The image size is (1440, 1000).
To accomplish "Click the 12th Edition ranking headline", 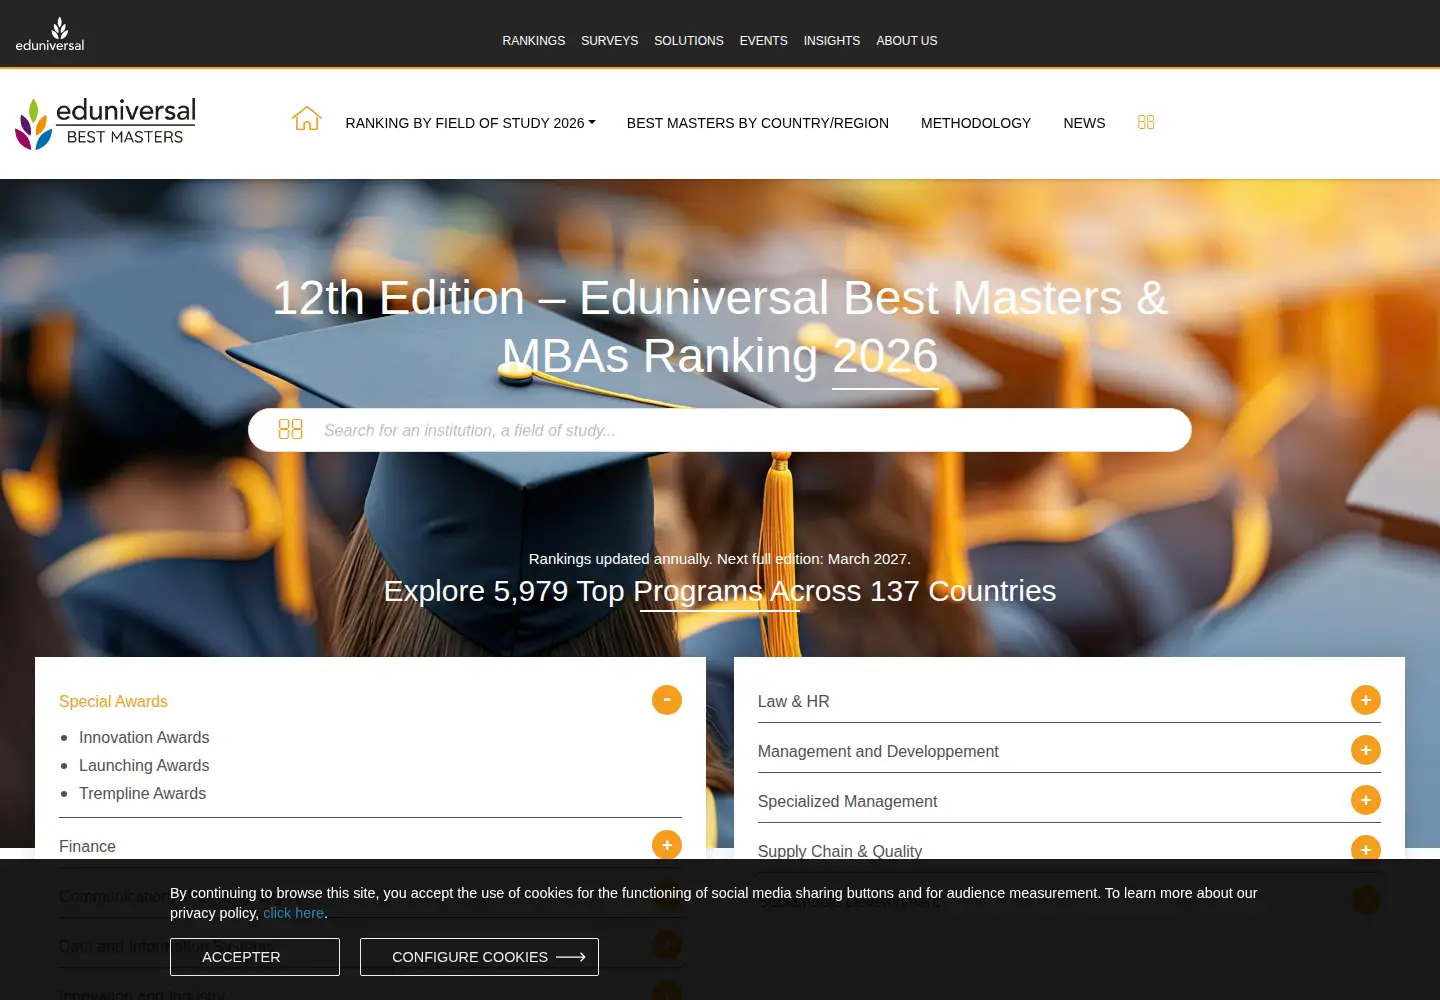I will [x=720, y=327].
